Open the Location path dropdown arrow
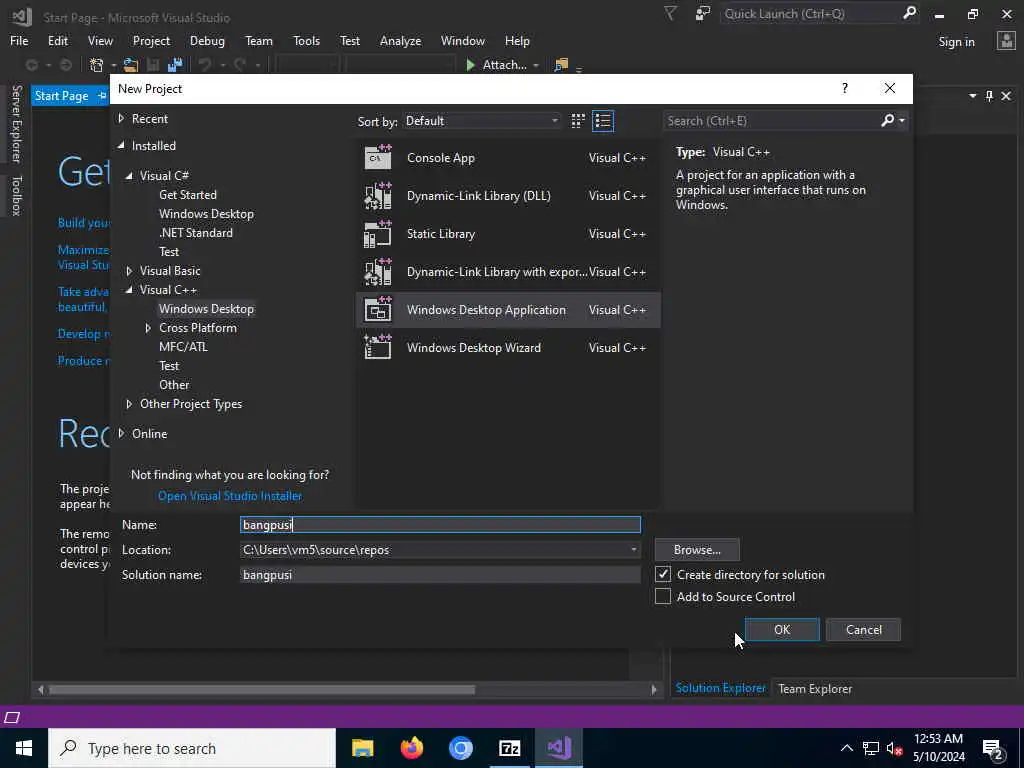This screenshot has width=1024, height=768. [633, 550]
